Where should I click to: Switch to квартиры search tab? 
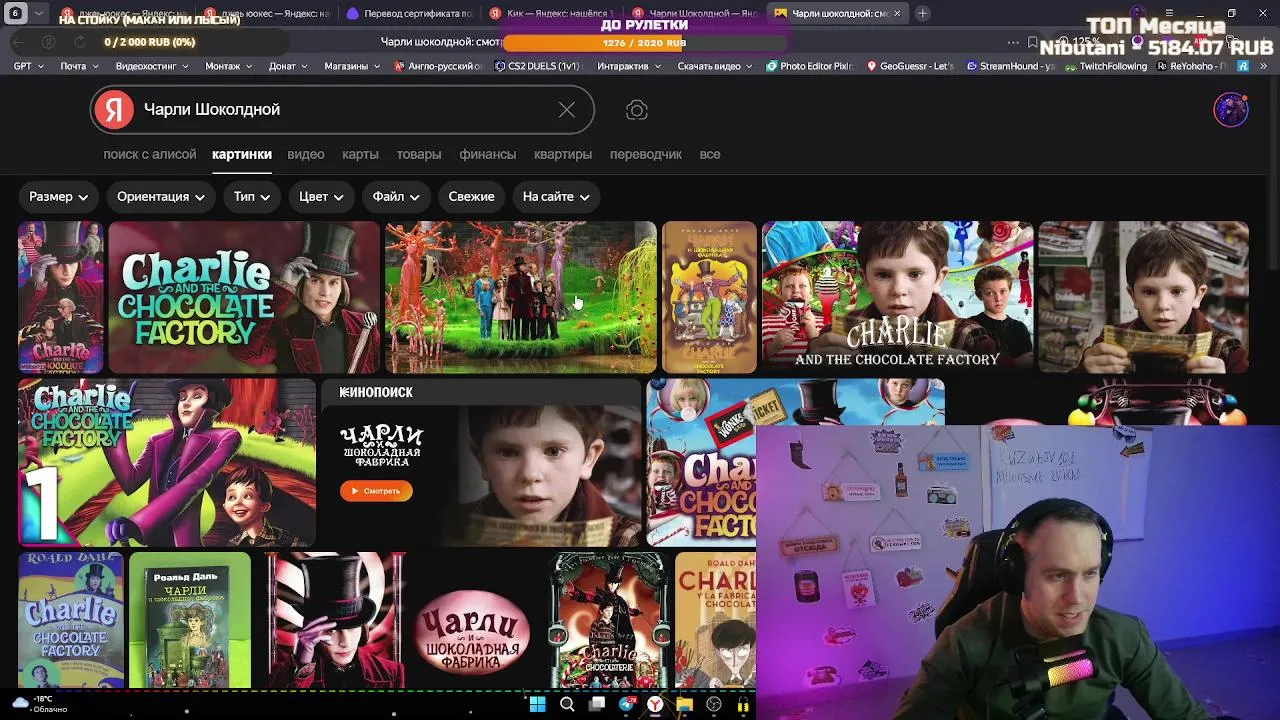pos(563,155)
